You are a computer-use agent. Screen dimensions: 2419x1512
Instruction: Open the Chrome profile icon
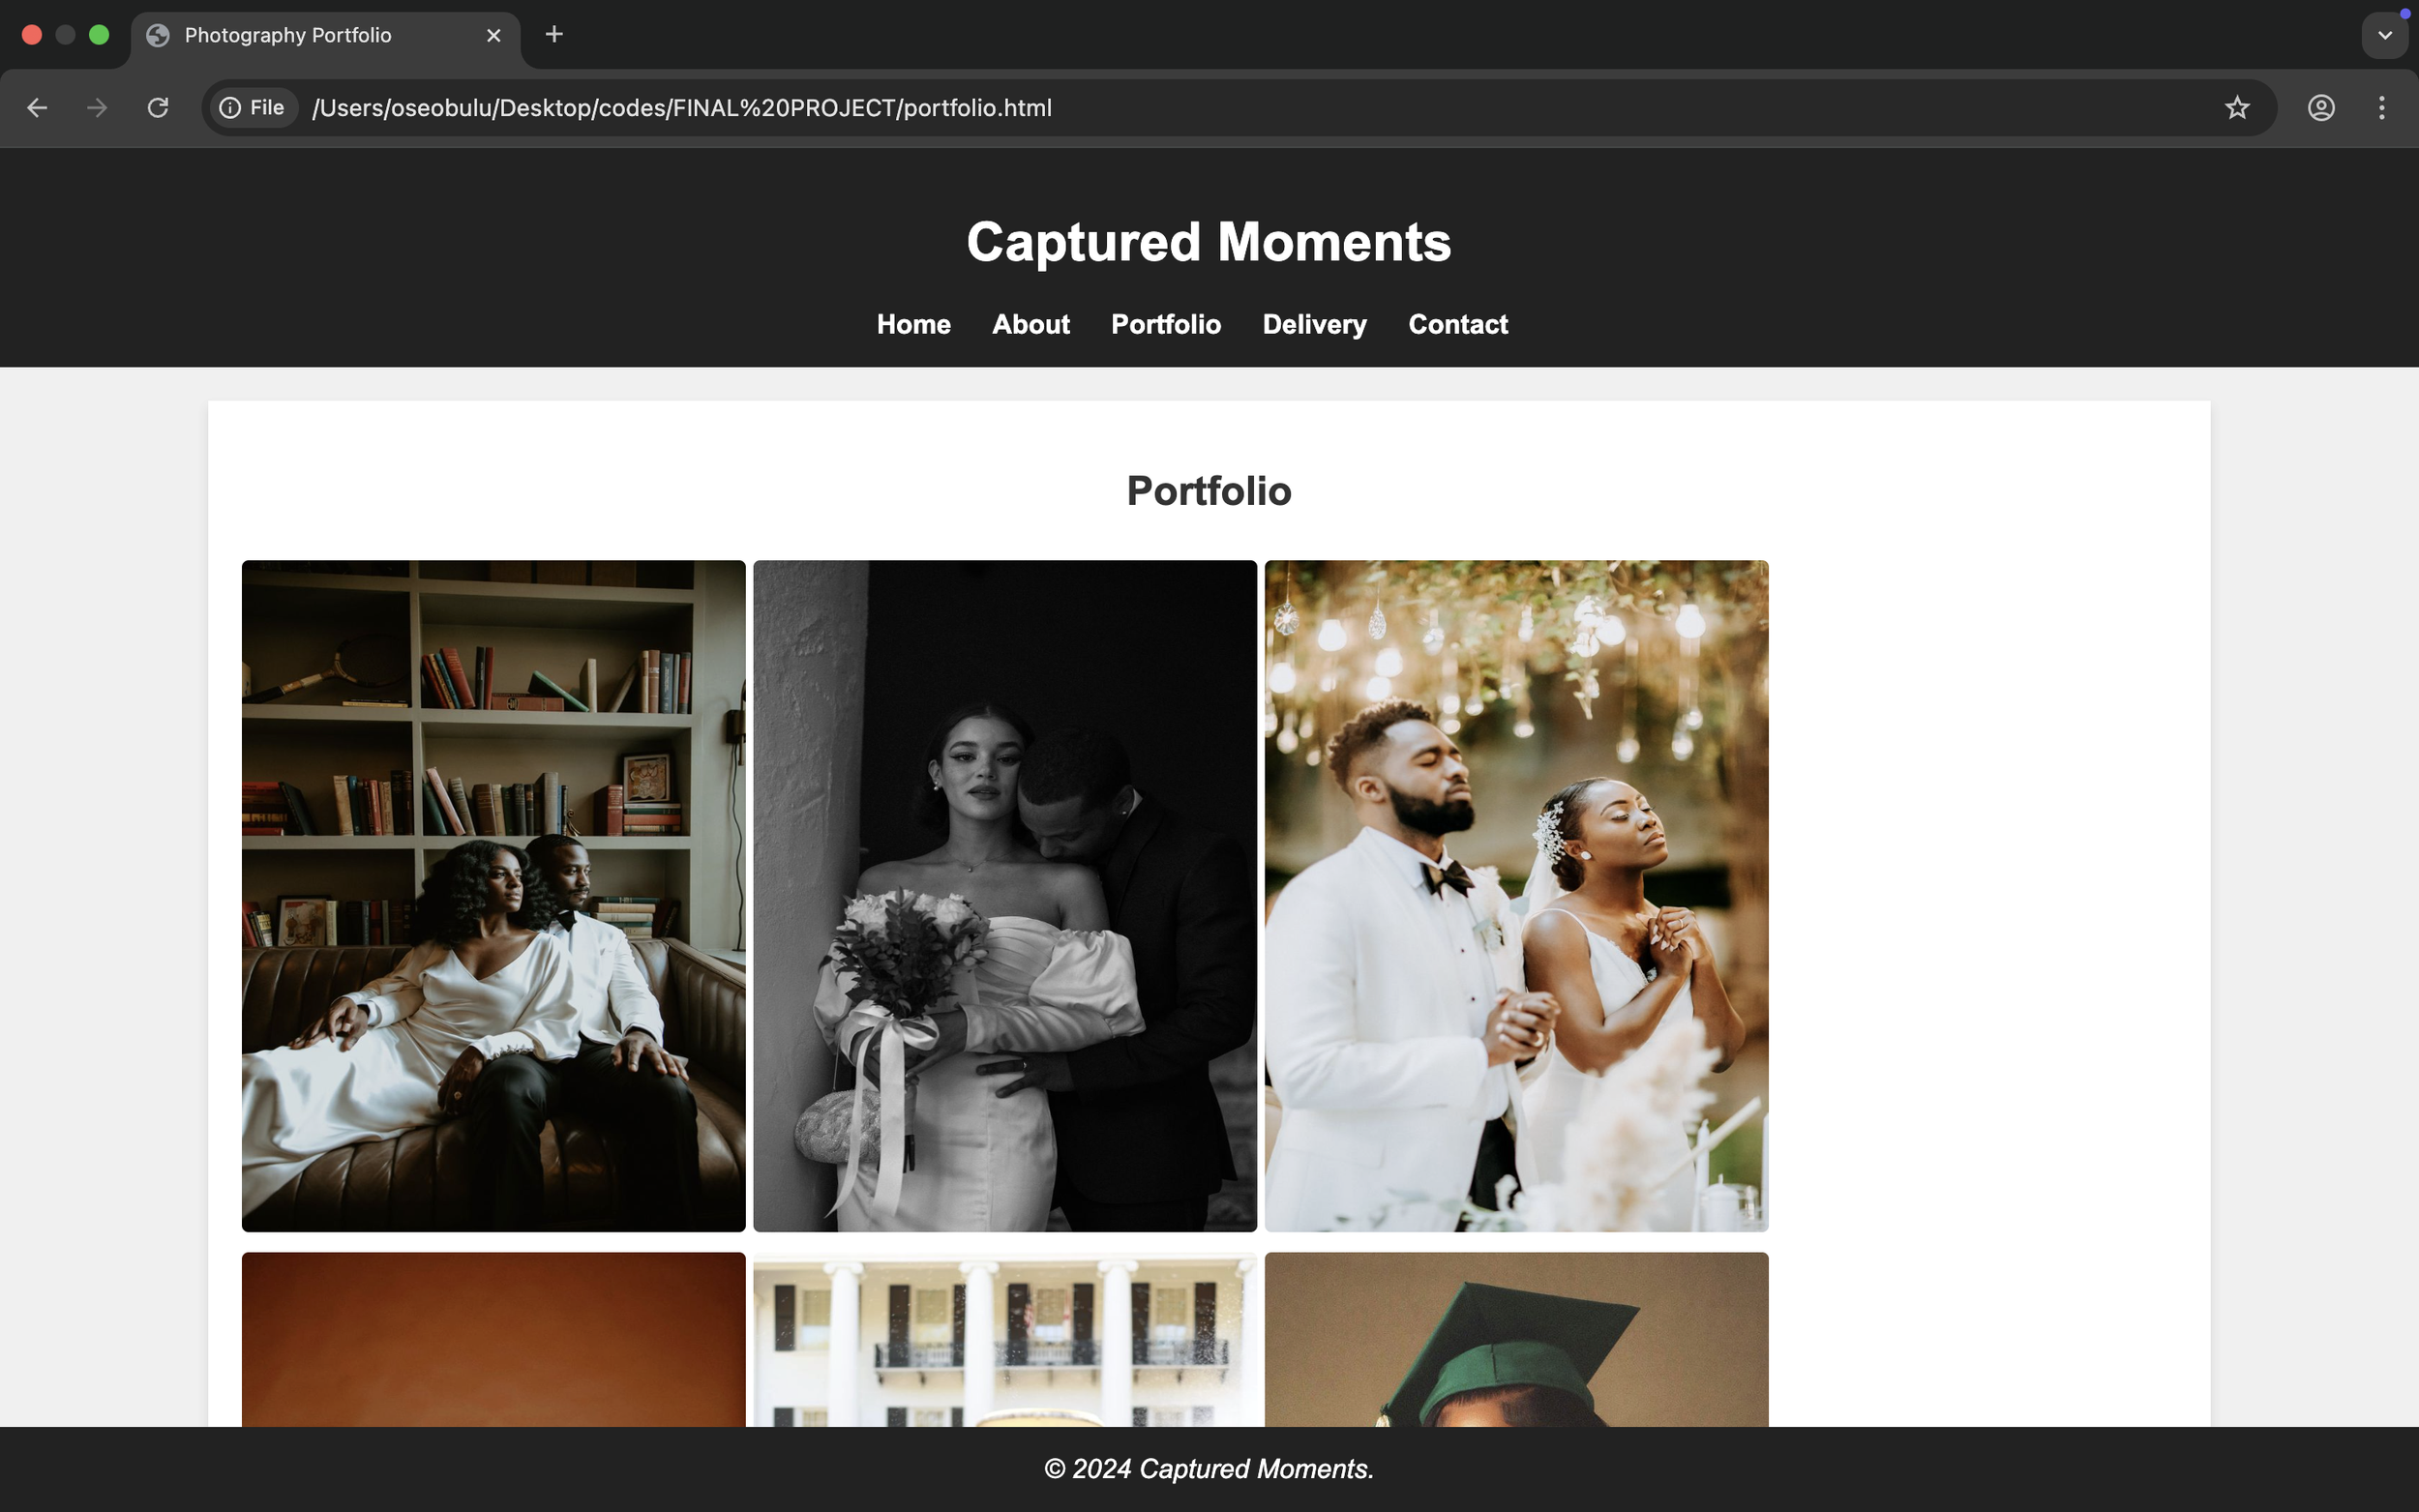2321,108
